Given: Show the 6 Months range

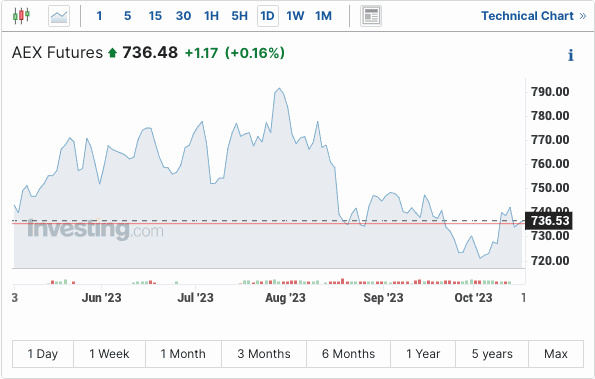Looking at the screenshot, I should point(348,354).
